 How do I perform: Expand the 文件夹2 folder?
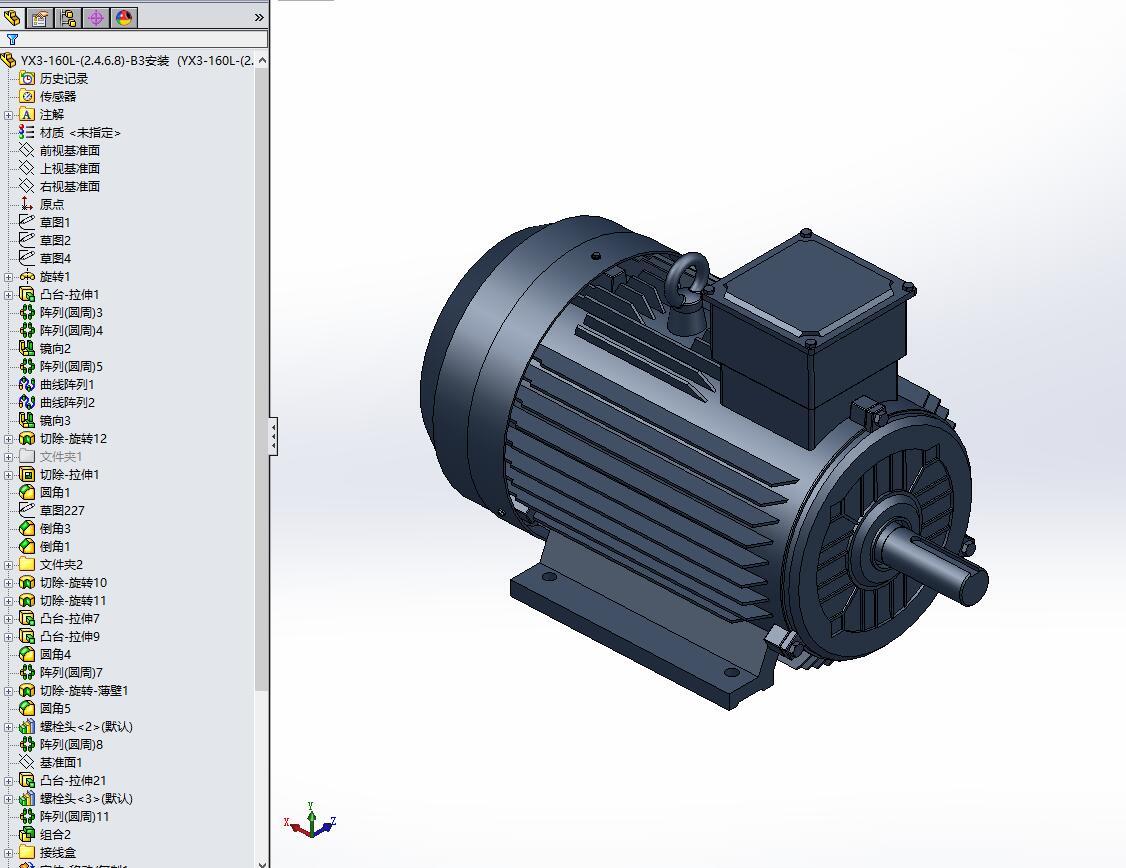tap(8, 565)
